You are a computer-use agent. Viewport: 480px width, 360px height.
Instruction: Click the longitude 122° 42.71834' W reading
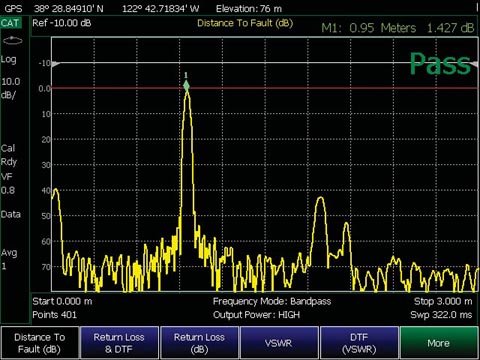pos(161,9)
